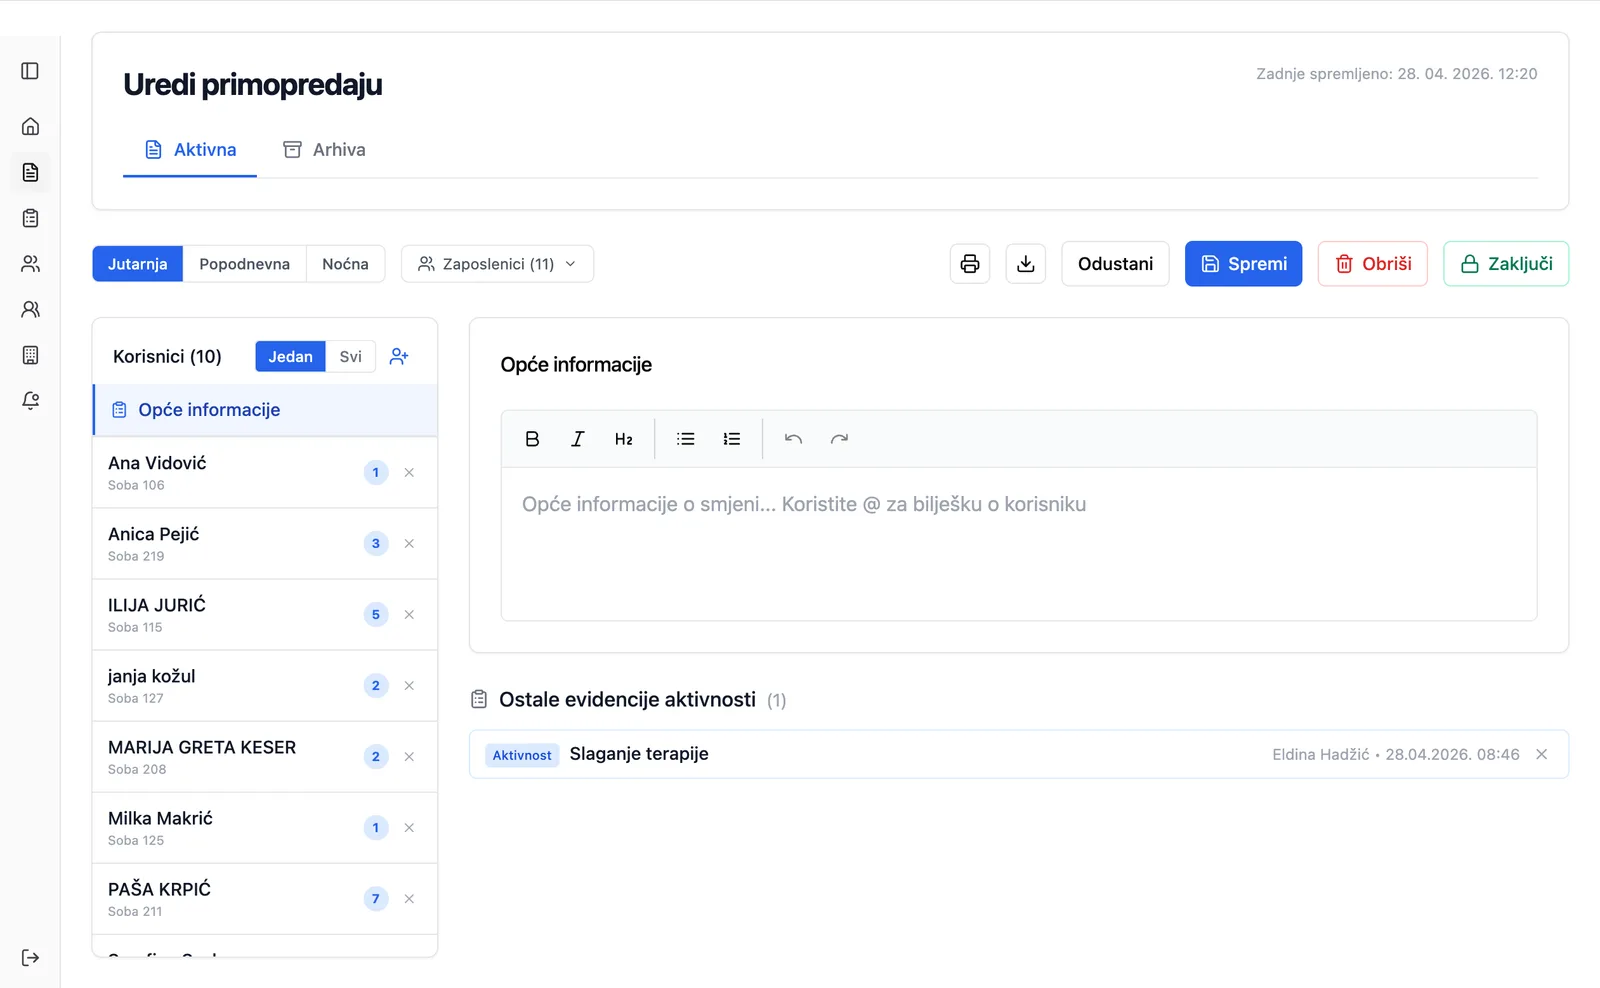
Task: Apply bold formatting in editor
Action: [x=532, y=439]
